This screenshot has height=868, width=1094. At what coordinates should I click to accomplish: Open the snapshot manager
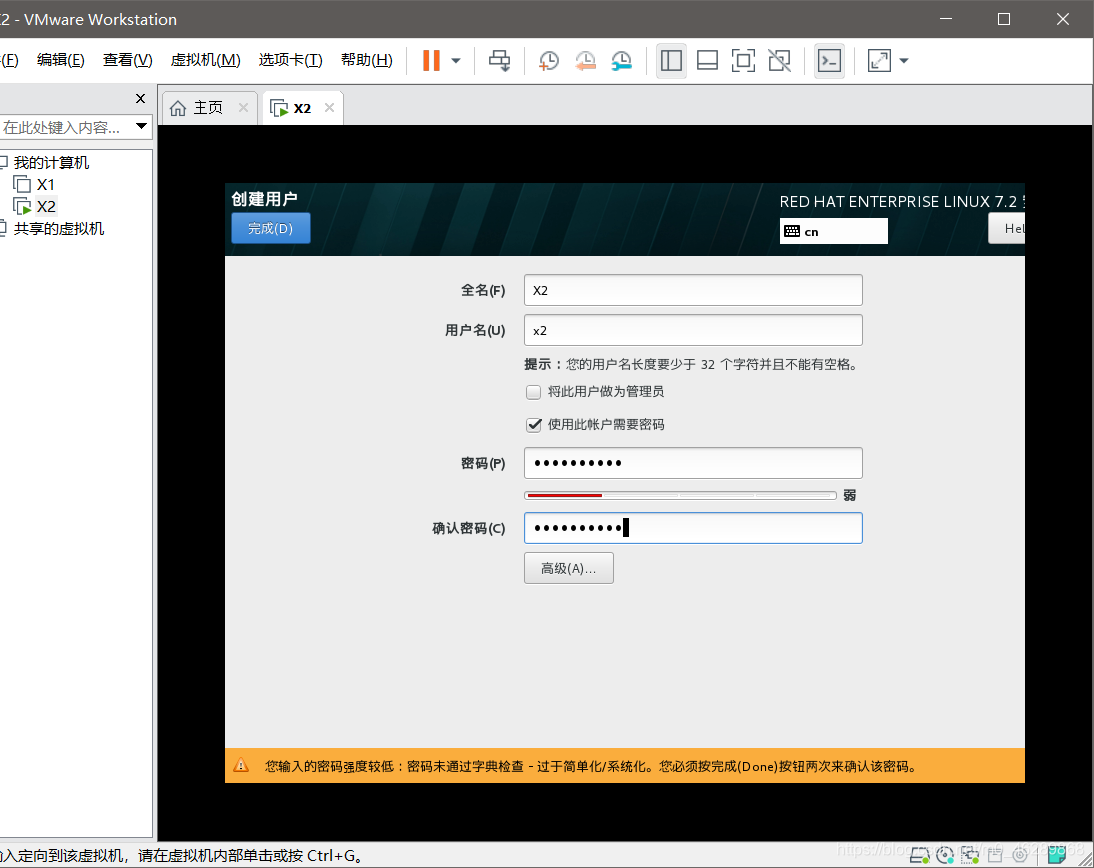point(621,61)
